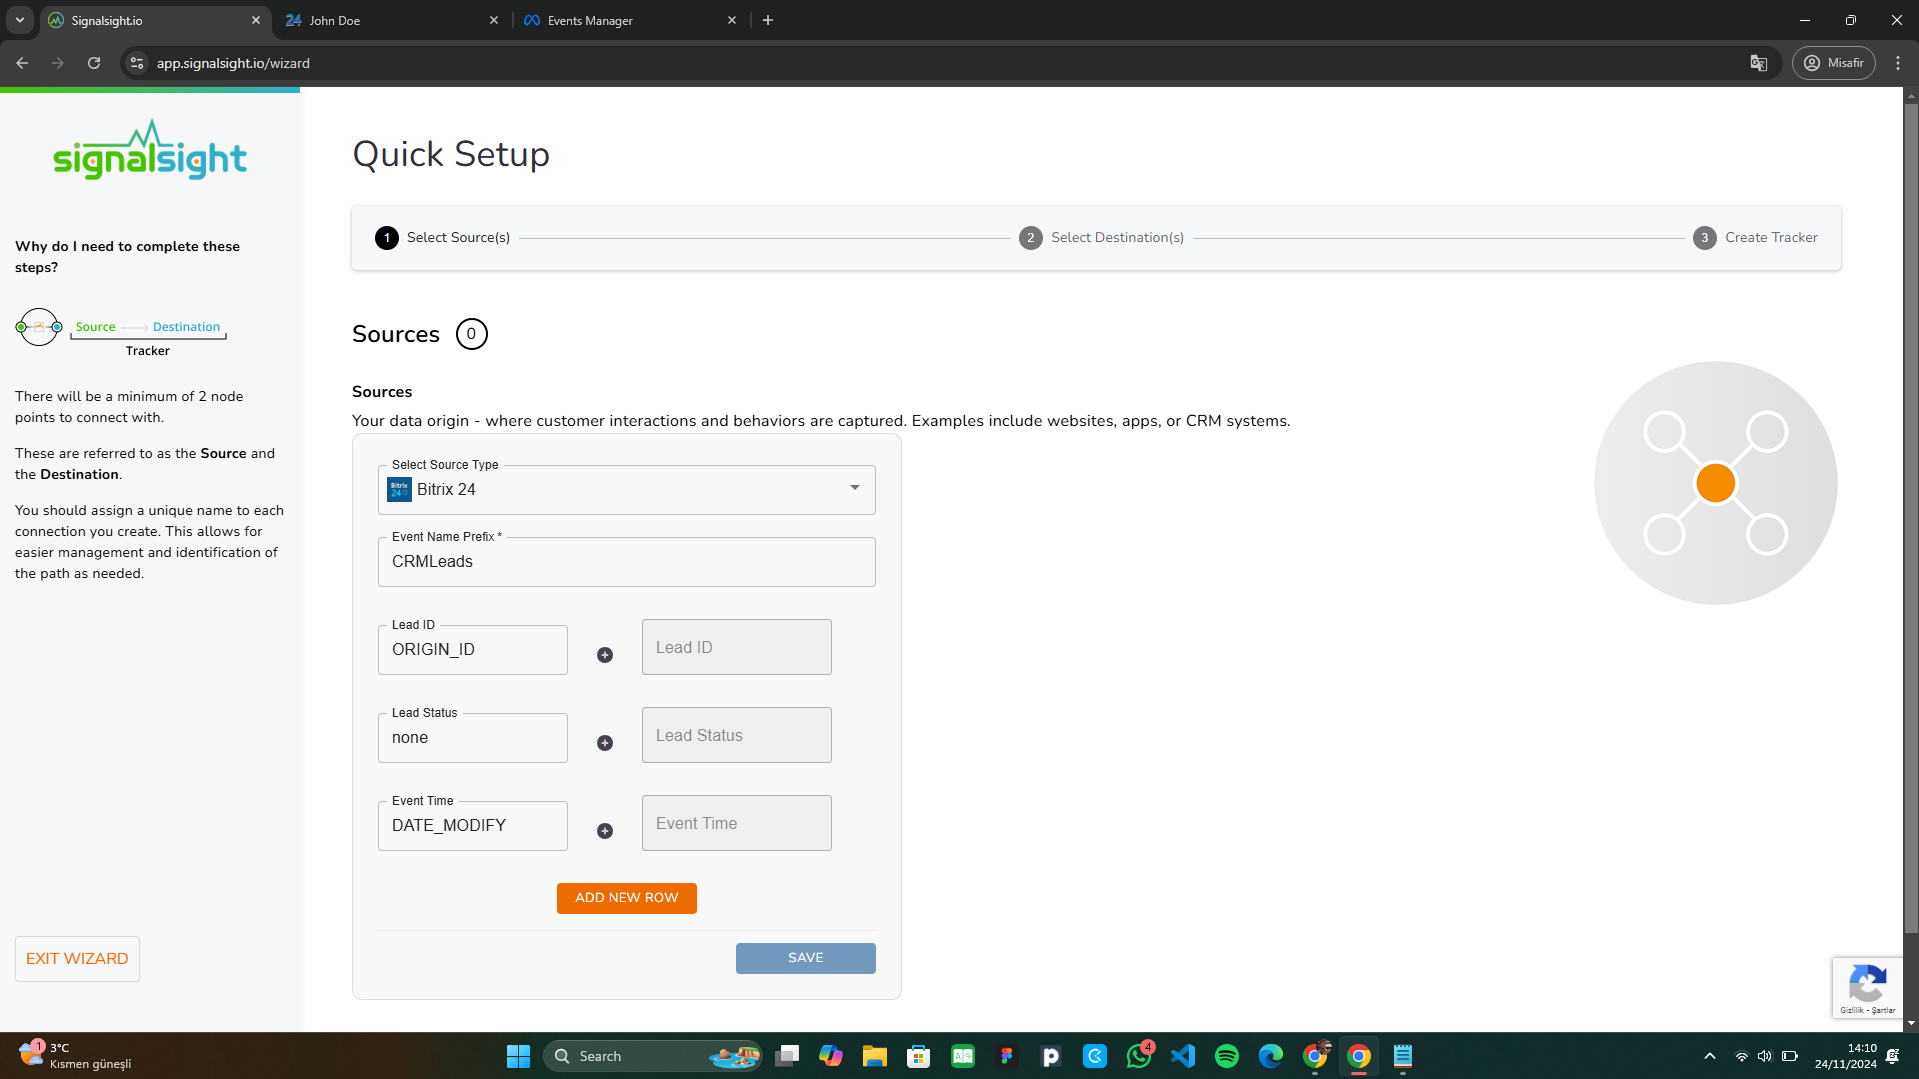This screenshot has height=1079, width=1919.
Task: Click the site information icon in address bar
Action: pyautogui.click(x=137, y=63)
